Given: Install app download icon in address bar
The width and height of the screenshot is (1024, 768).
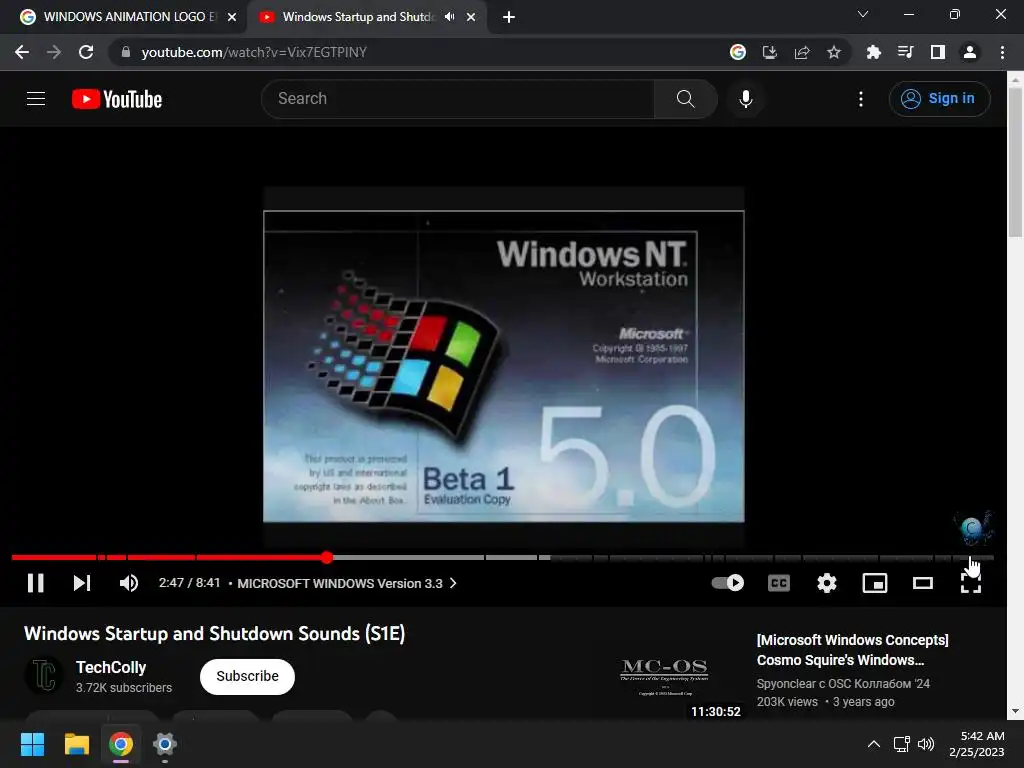Looking at the screenshot, I should (770, 52).
